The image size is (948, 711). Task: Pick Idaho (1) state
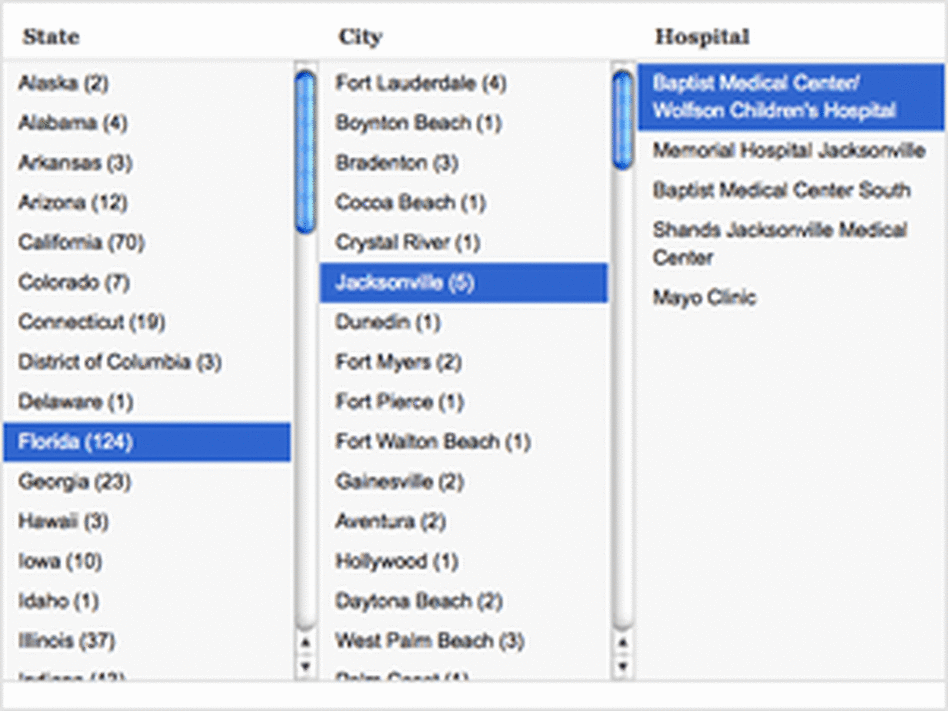147,602
